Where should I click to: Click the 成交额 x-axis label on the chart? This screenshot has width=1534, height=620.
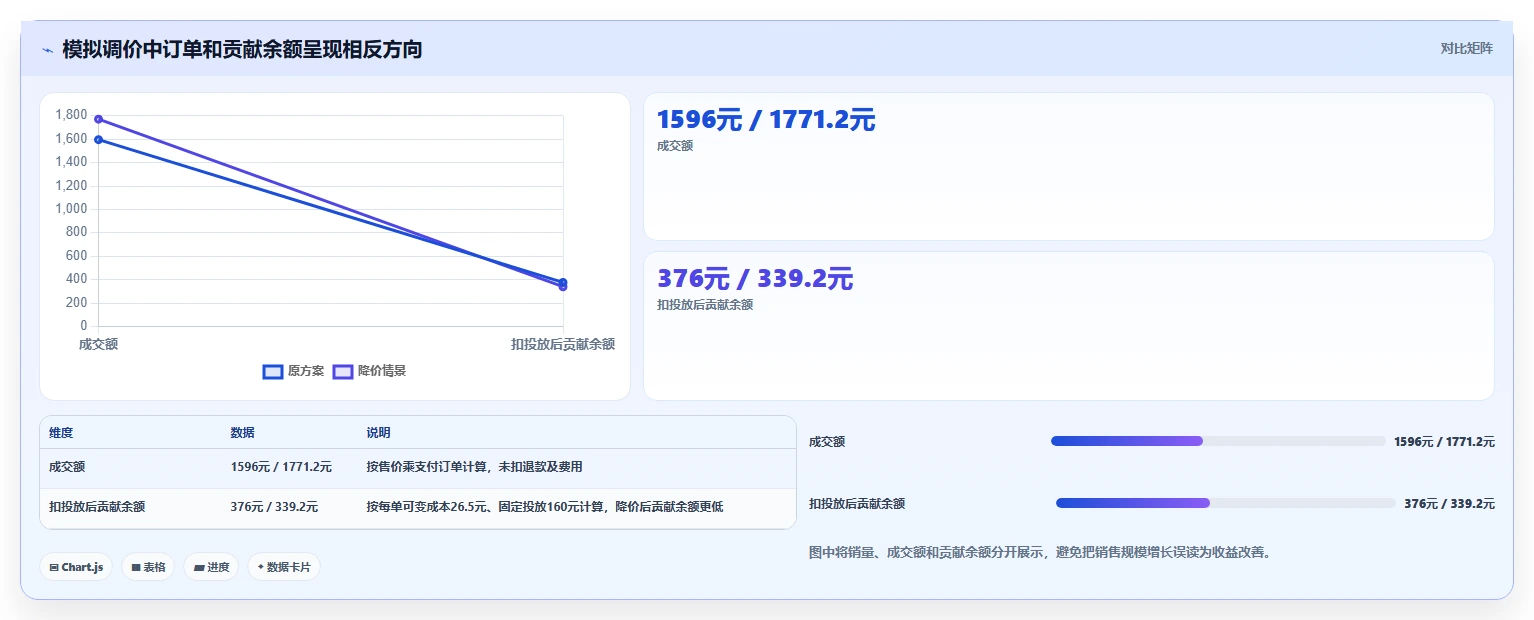click(98, 344)
